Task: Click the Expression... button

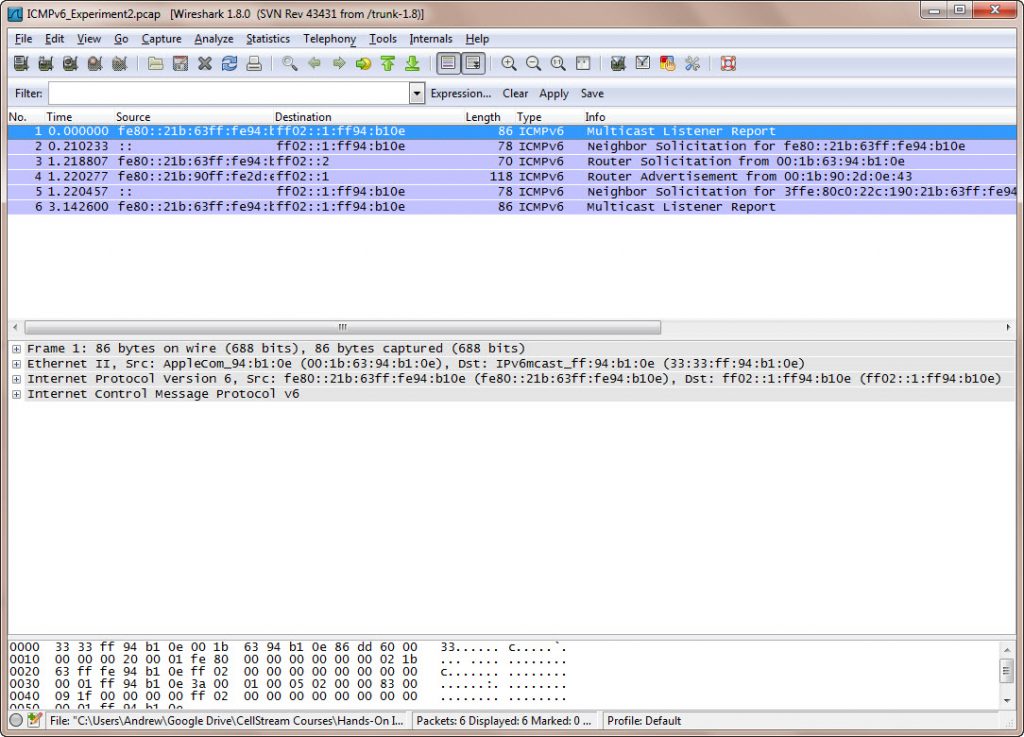Action: tap(460, 93)
